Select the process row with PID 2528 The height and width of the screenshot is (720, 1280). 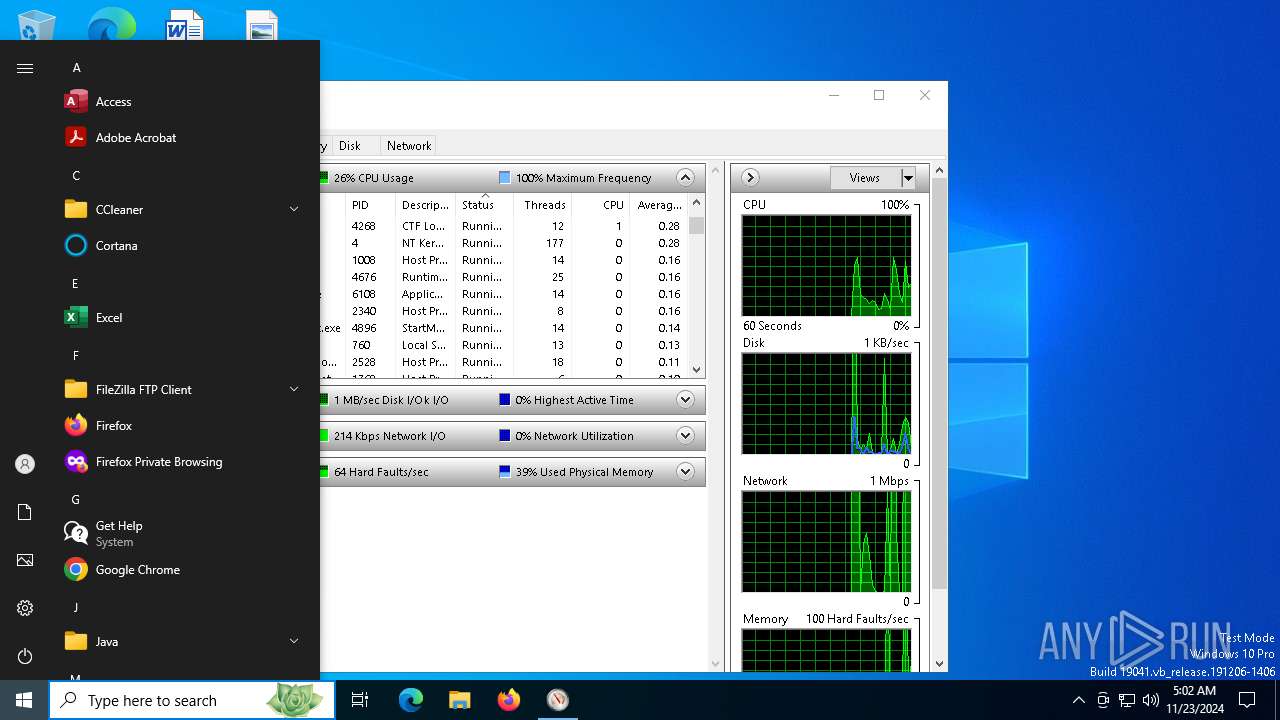click(x=503, y=362)
